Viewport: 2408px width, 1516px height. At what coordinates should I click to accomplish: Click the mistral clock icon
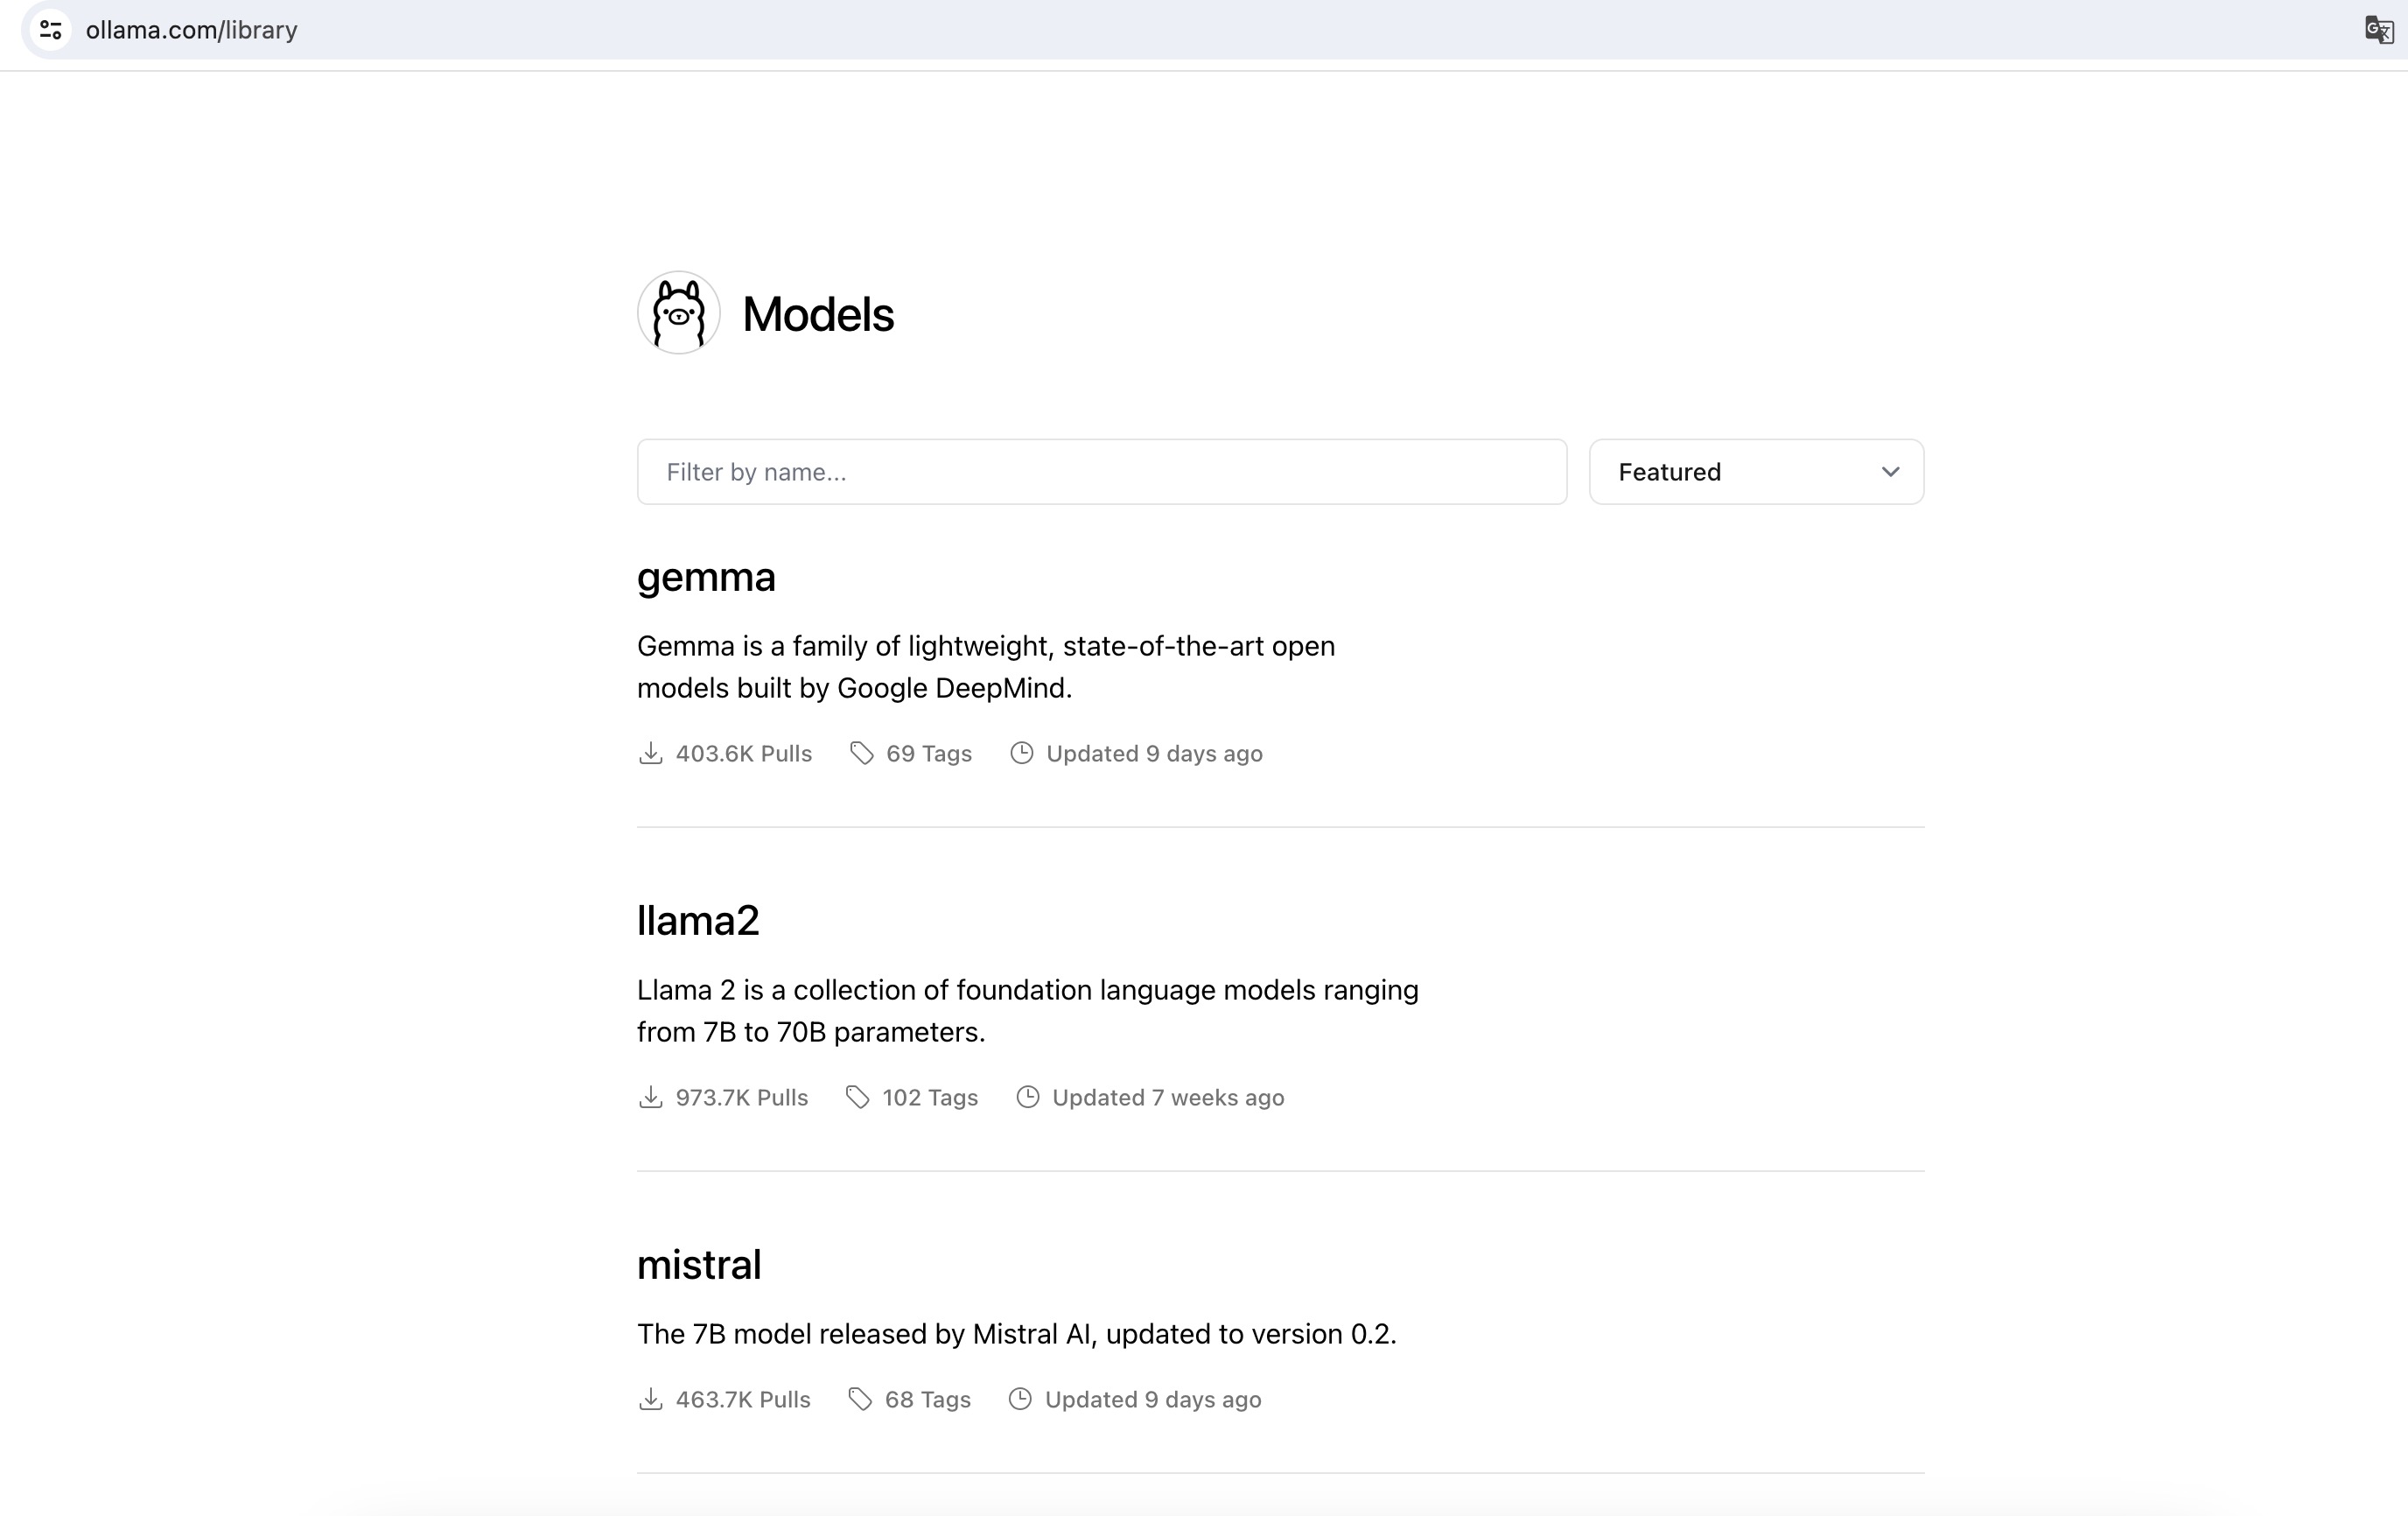tap(1020, 1399)
